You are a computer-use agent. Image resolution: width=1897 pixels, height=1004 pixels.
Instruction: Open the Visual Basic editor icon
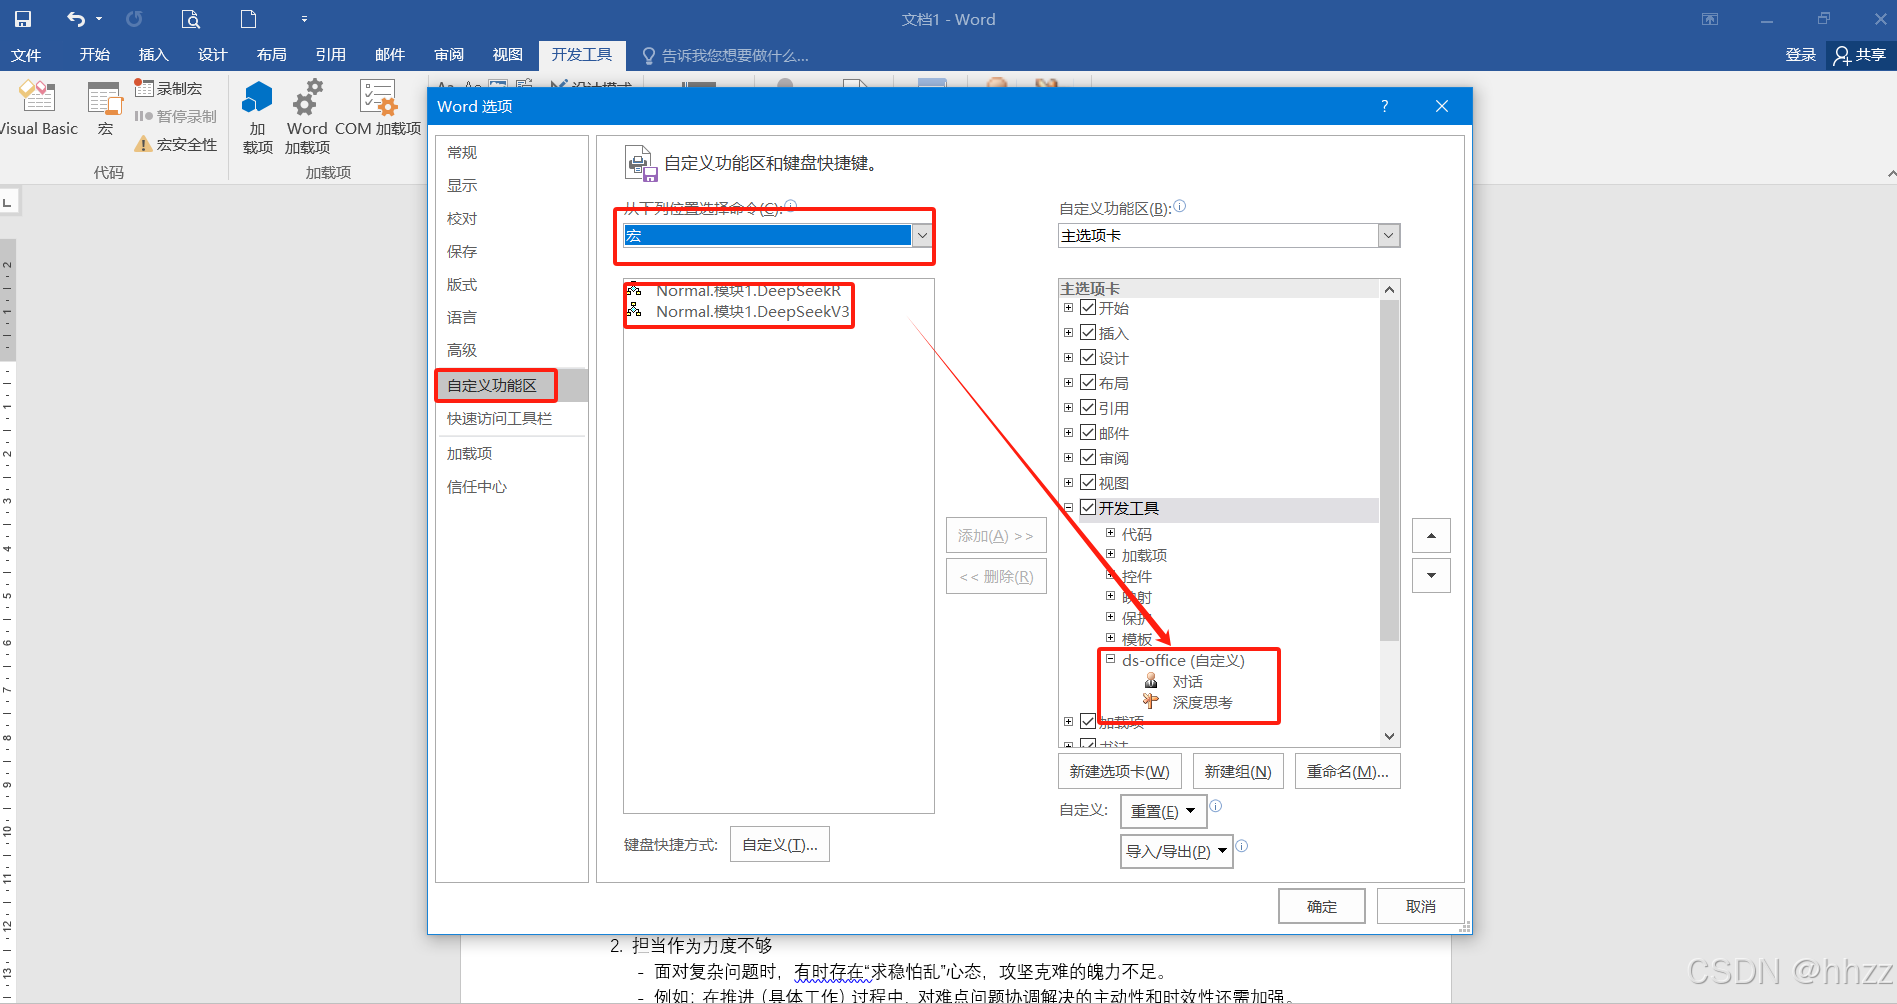(37, 97)
